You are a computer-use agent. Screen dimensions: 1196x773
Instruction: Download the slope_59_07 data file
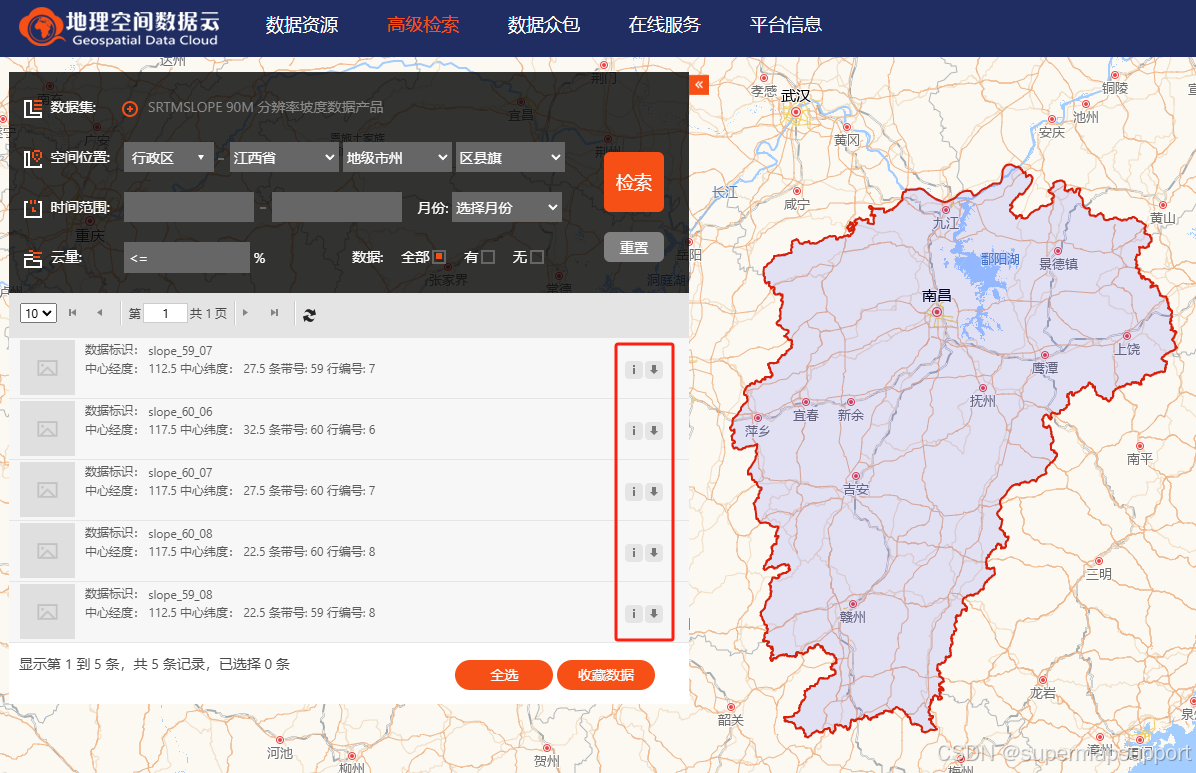coord(653,369)
